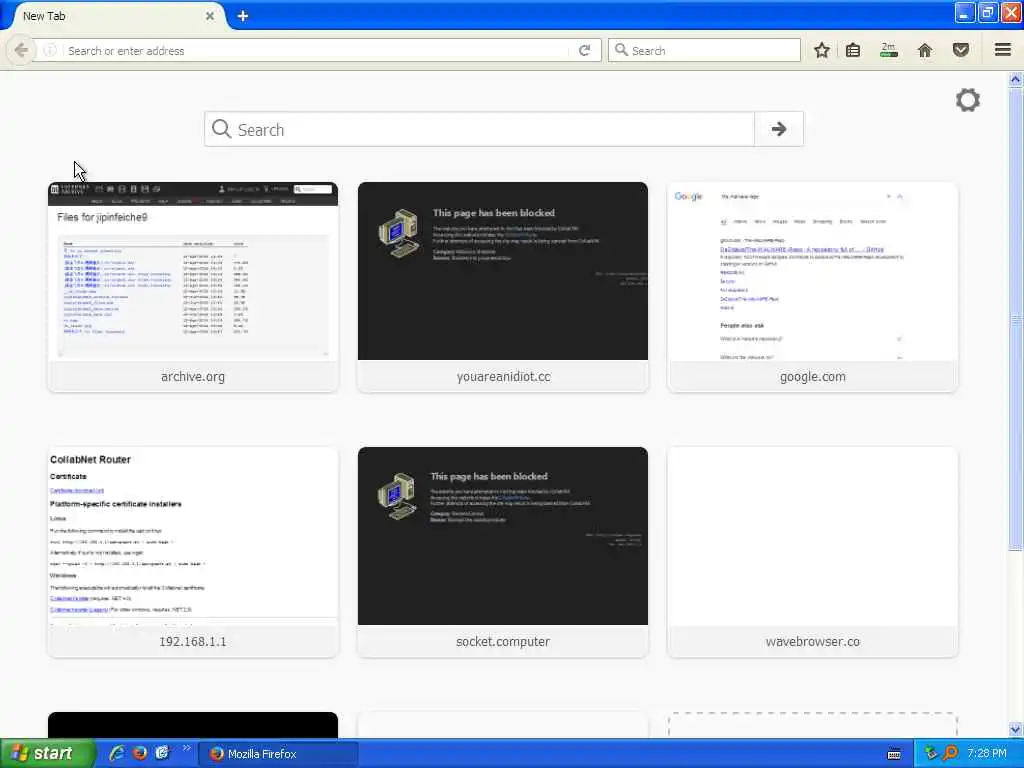1024x768 pixels.
Task: Bookmark this page with the star icon
Action: coord(822,50)
